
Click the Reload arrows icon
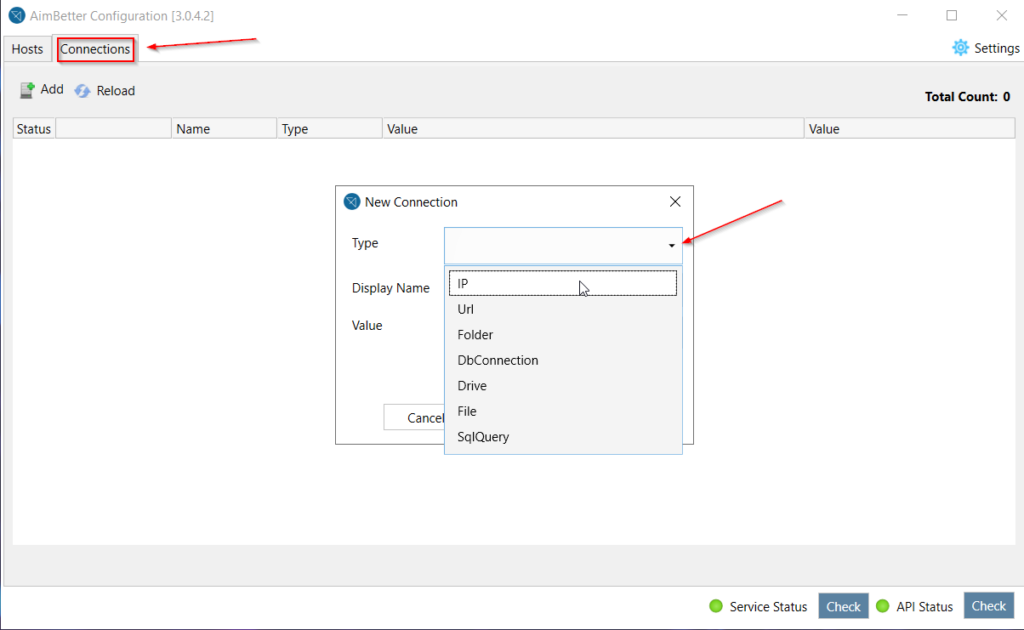pos(82,91)
